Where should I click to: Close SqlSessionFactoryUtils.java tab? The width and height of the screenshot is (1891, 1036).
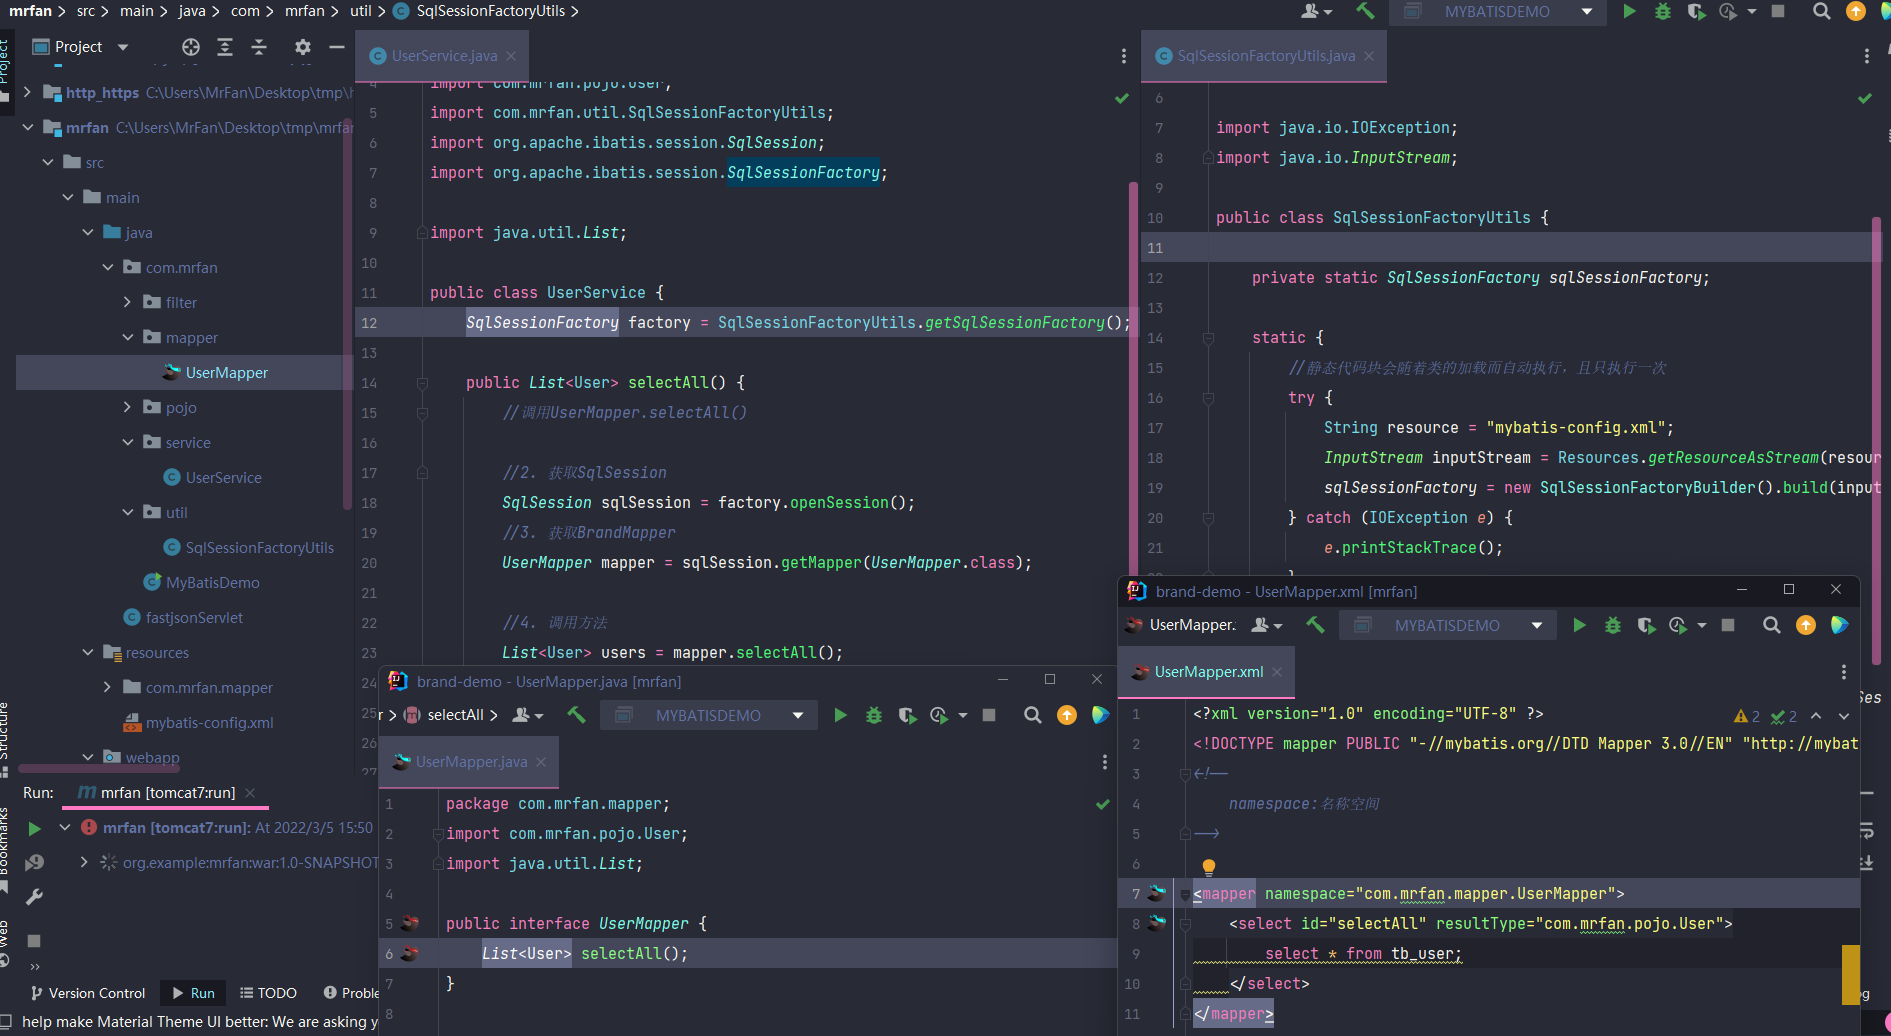tap(1369, 56)
